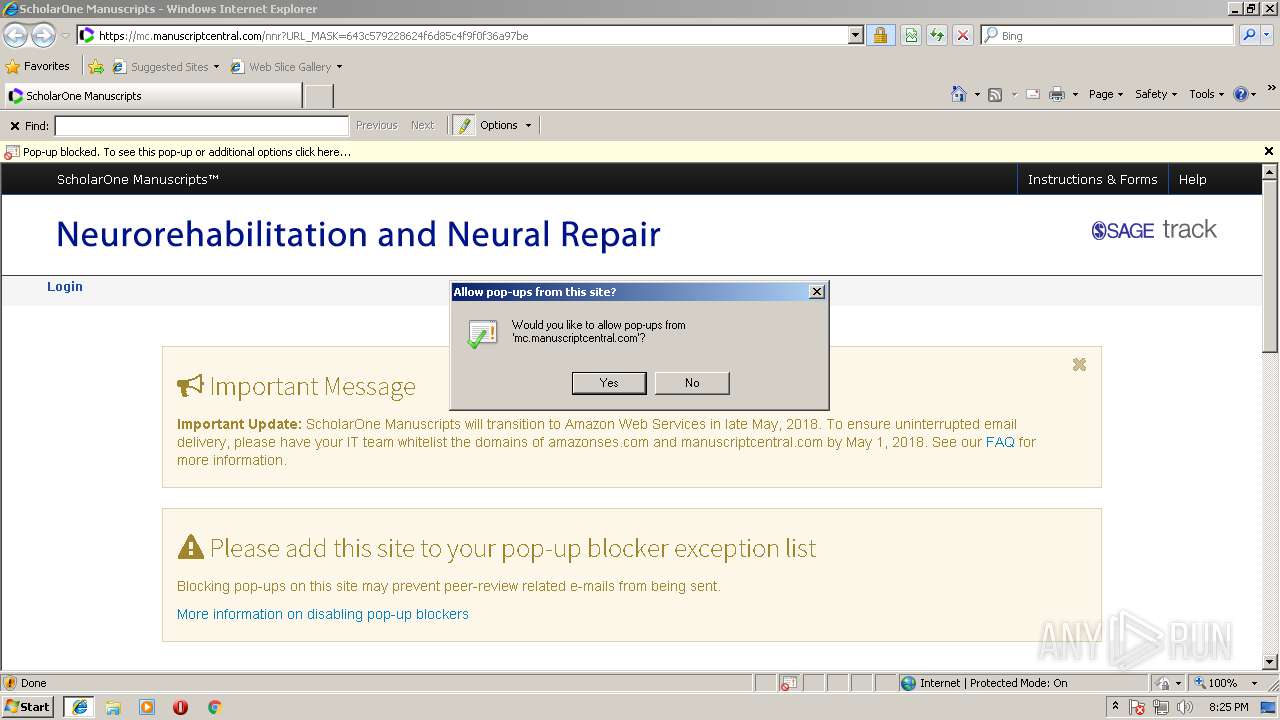Image resolution: width=1280 pixels, height=720 pixels.
Task: Open the FAQ link
Action: pyautogui.click(x=1000, y=442)
